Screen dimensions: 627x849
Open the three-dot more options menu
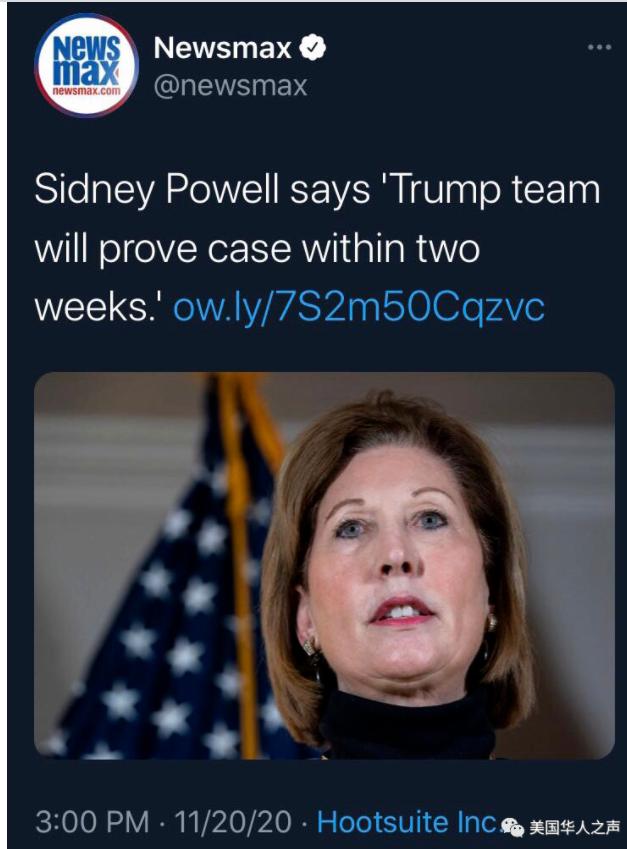pos(599,48)
